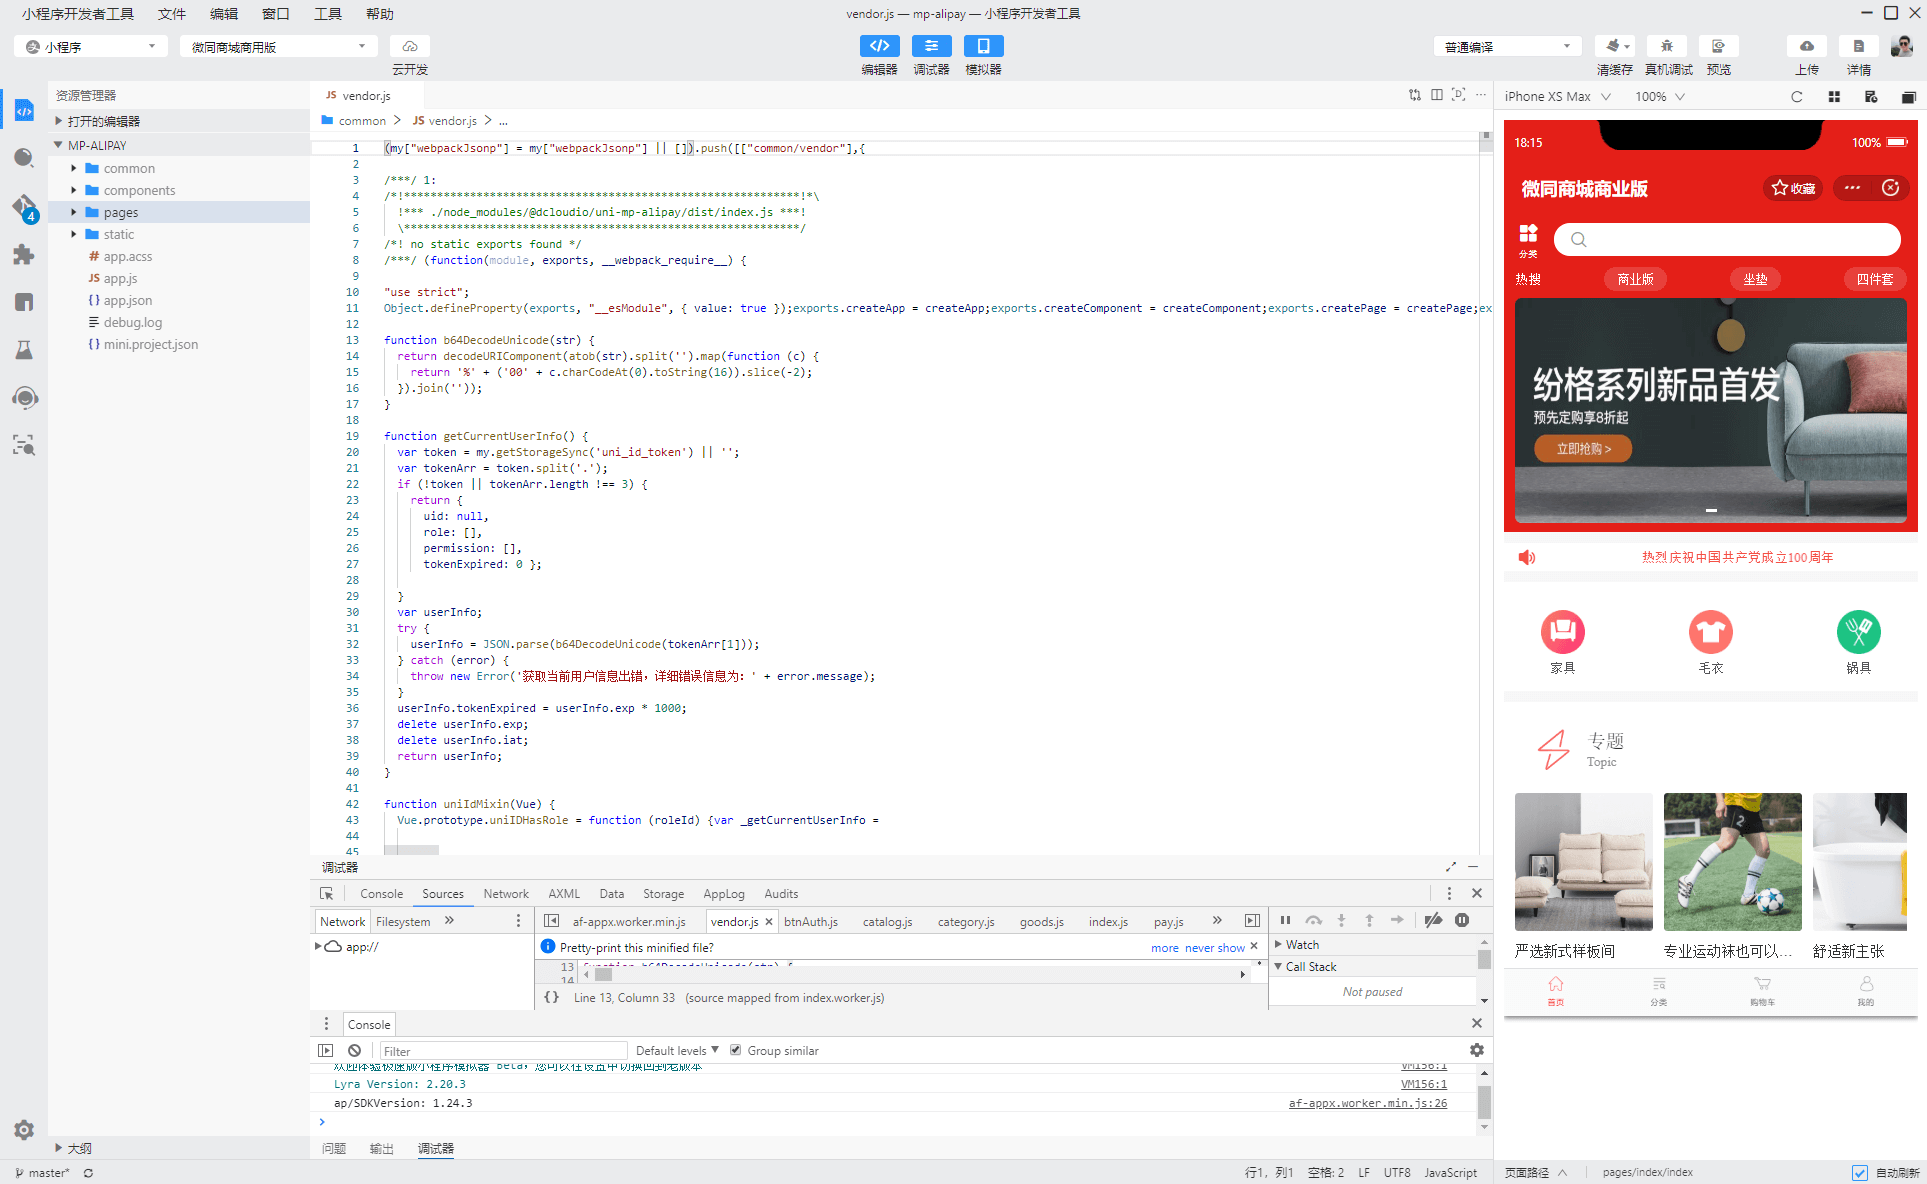Click the inspect element picker in the debugger
Viewport: 1927px width, 1184px height.
326,894
